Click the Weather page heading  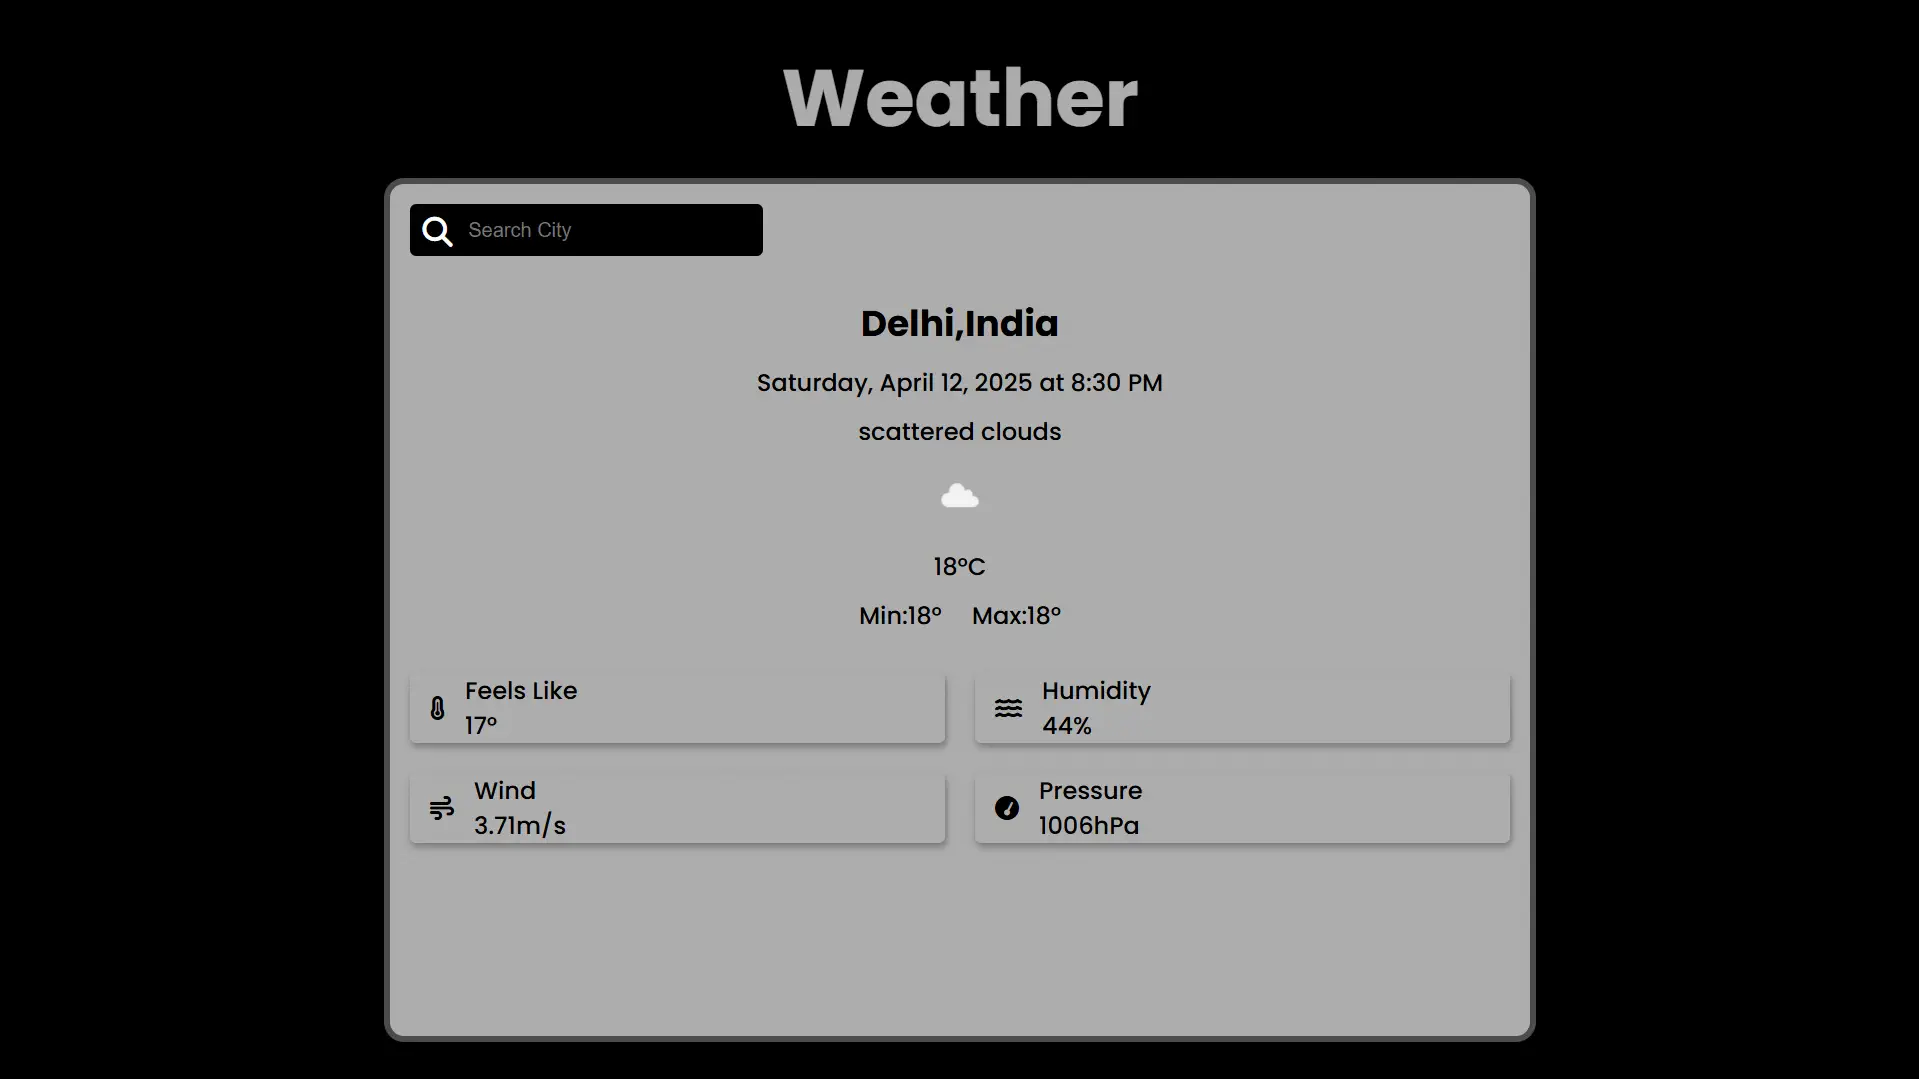click(x=959, y=98)
